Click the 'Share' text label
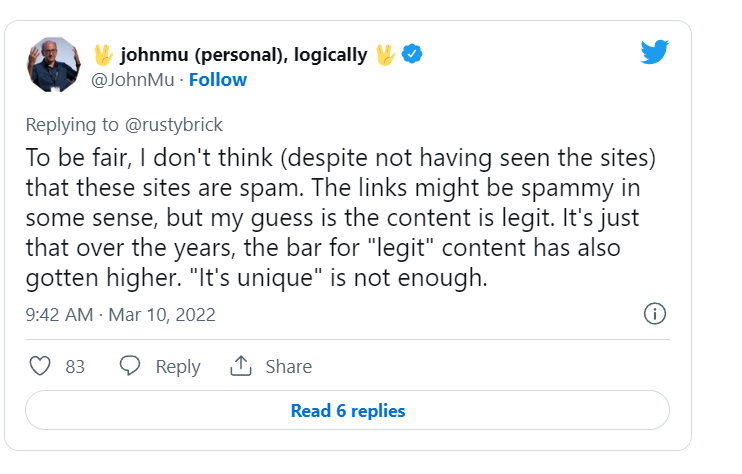Image resolution: width=742 pixels, height=474 pixels. (288, 367)
